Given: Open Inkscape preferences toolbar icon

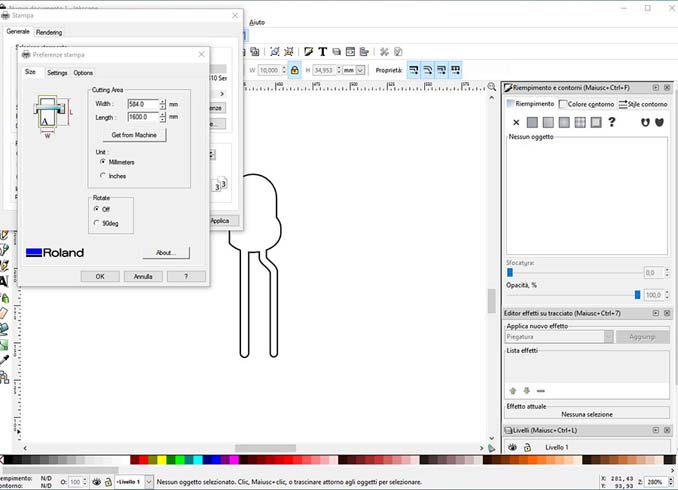Looking at the screenshot, I should click(x=384, y=52).
